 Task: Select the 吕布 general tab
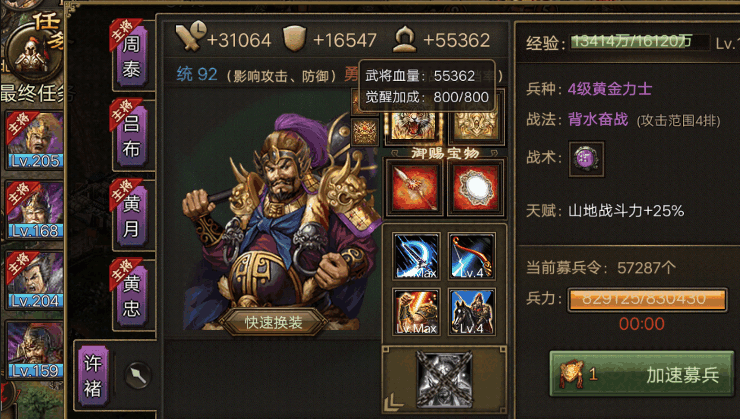pos(132,136)
